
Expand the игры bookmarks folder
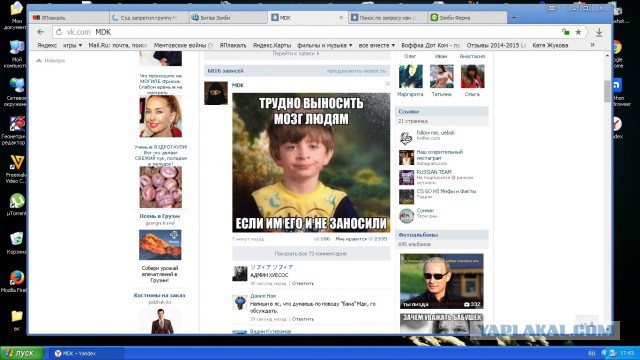(72, 45)
